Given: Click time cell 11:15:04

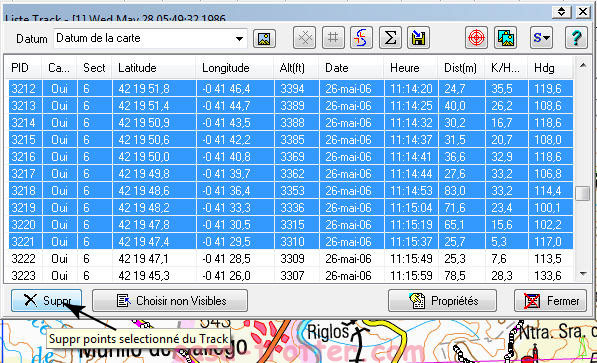Looking at the screenshot, I should 411,208.
